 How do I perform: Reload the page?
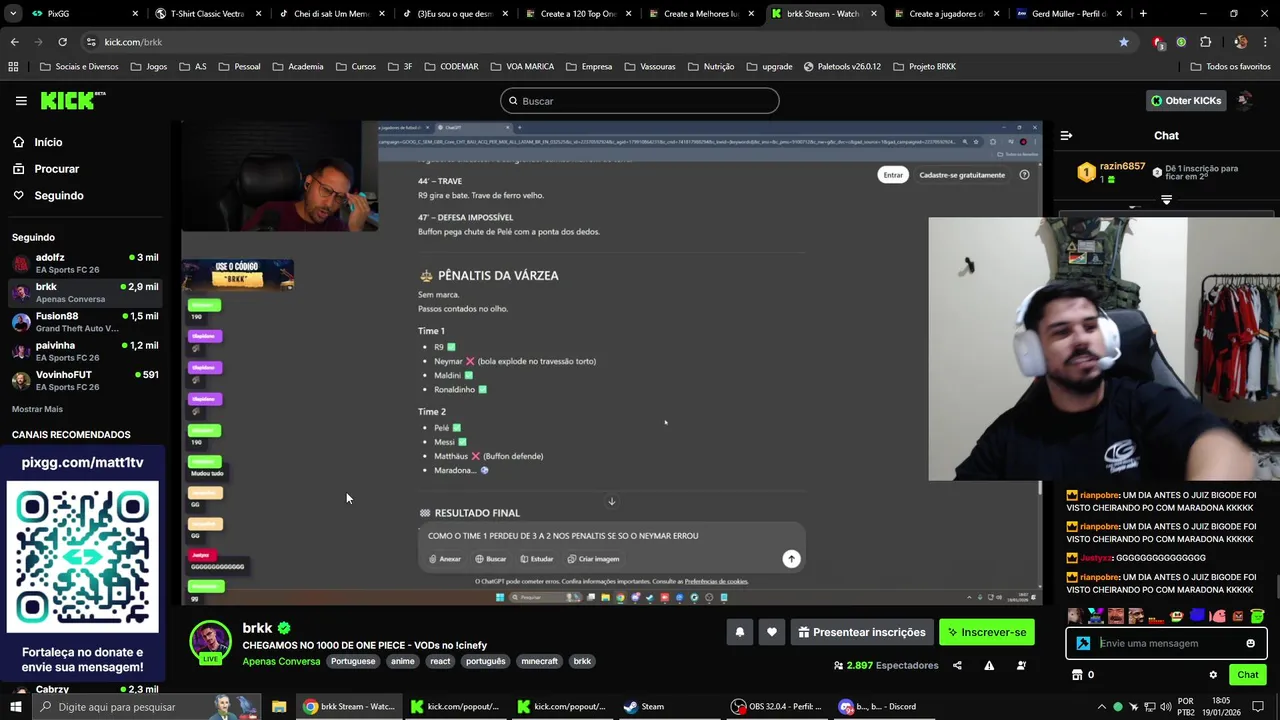62,42
